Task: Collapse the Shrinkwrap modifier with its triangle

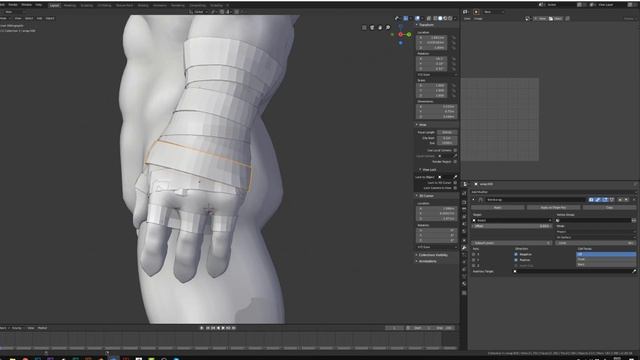Action: pyautogui.click(x=473, y=200)
